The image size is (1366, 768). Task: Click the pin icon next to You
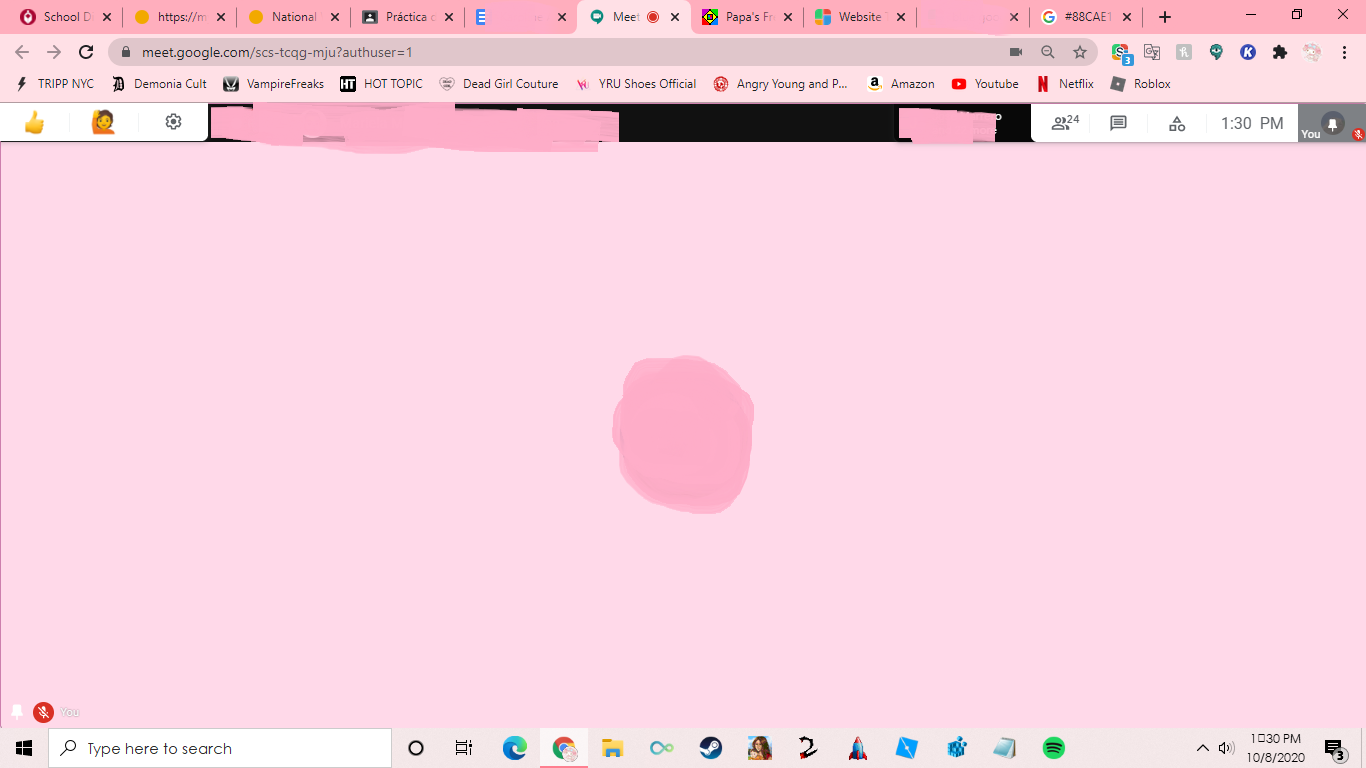pos(16,711)
